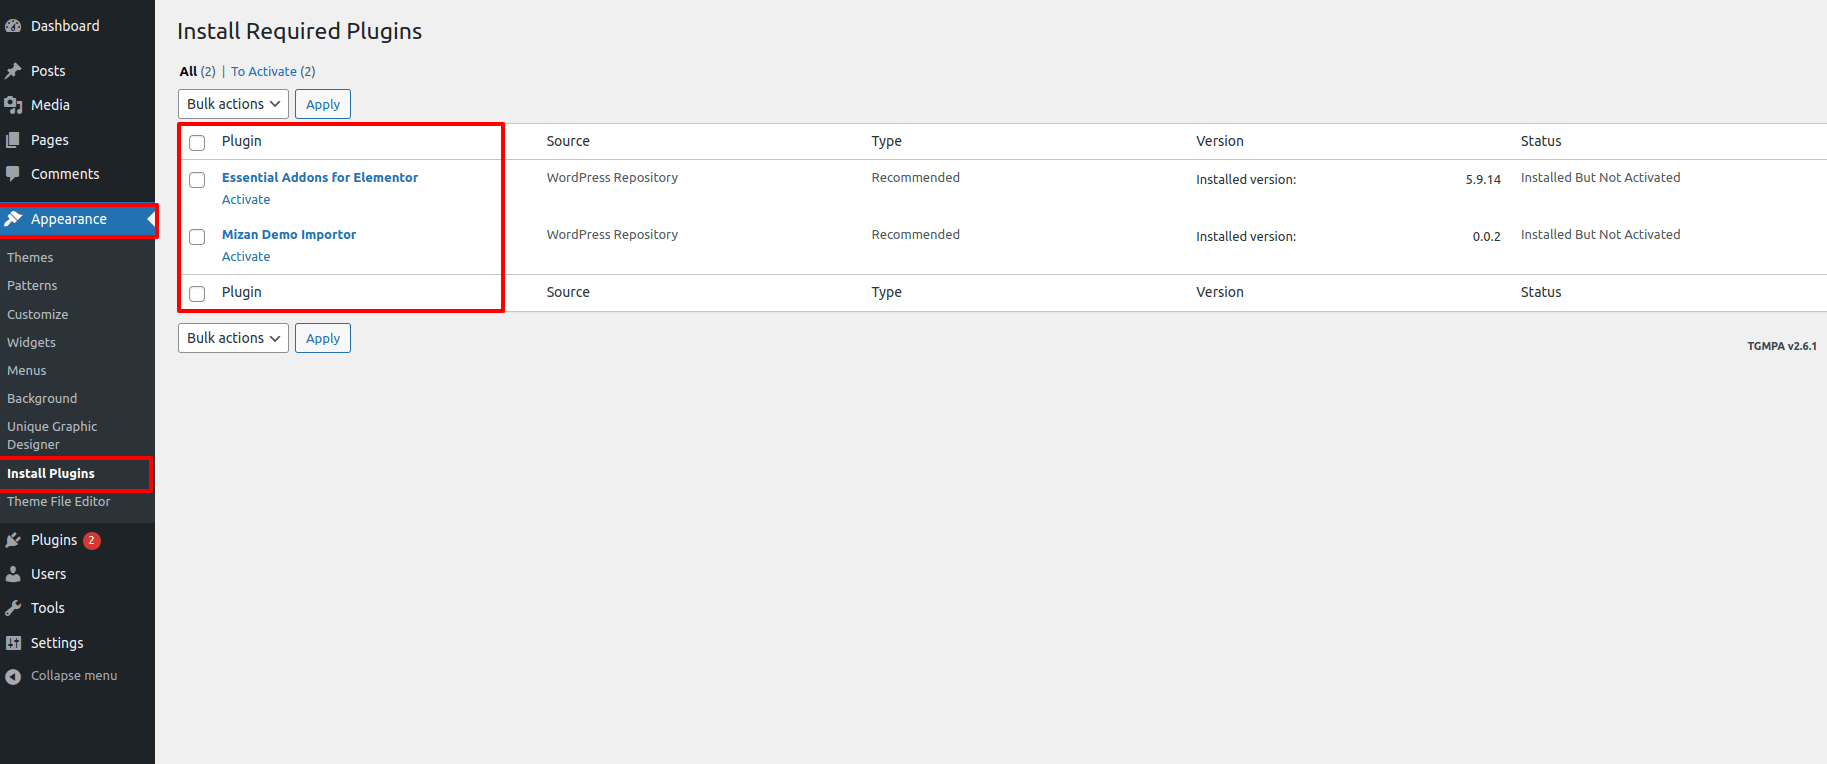Open the bottom Bulk actions dropdown
Screen dimensions: 1827x764
coord(233,338)
